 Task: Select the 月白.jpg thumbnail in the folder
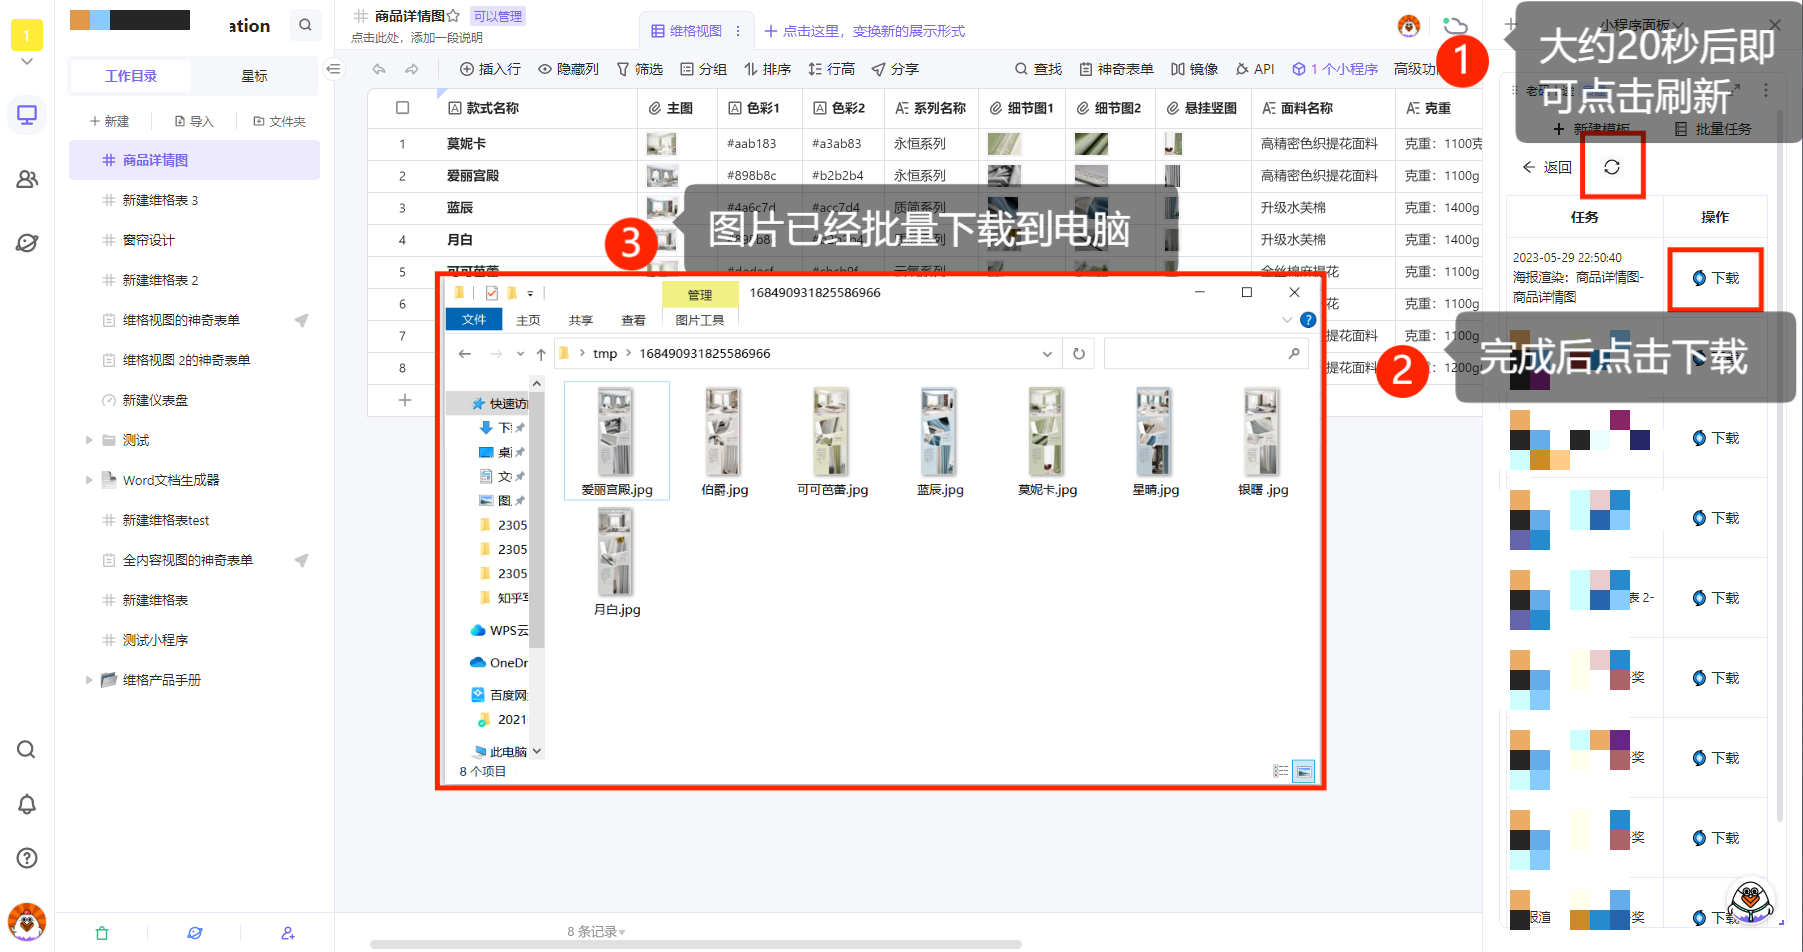(615, 550)
